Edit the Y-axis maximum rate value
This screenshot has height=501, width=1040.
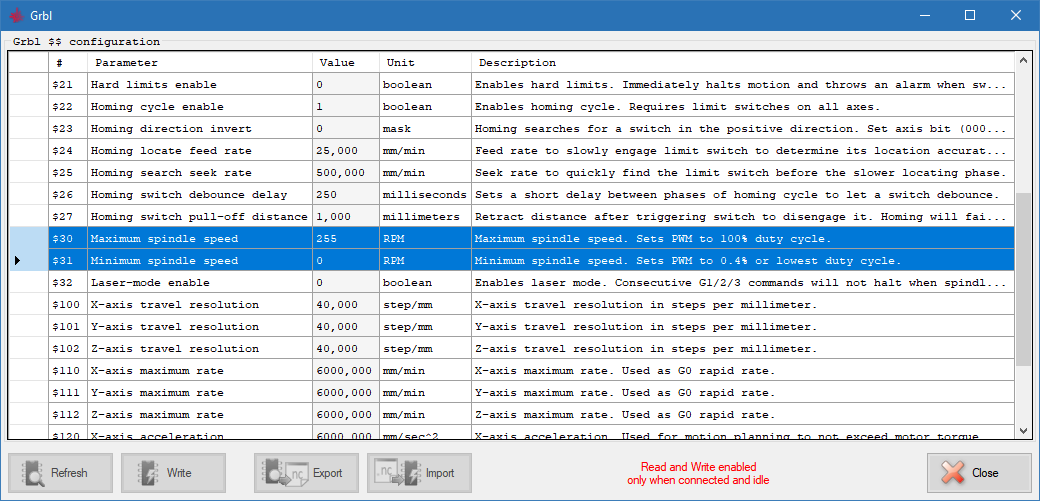[346, 392]
